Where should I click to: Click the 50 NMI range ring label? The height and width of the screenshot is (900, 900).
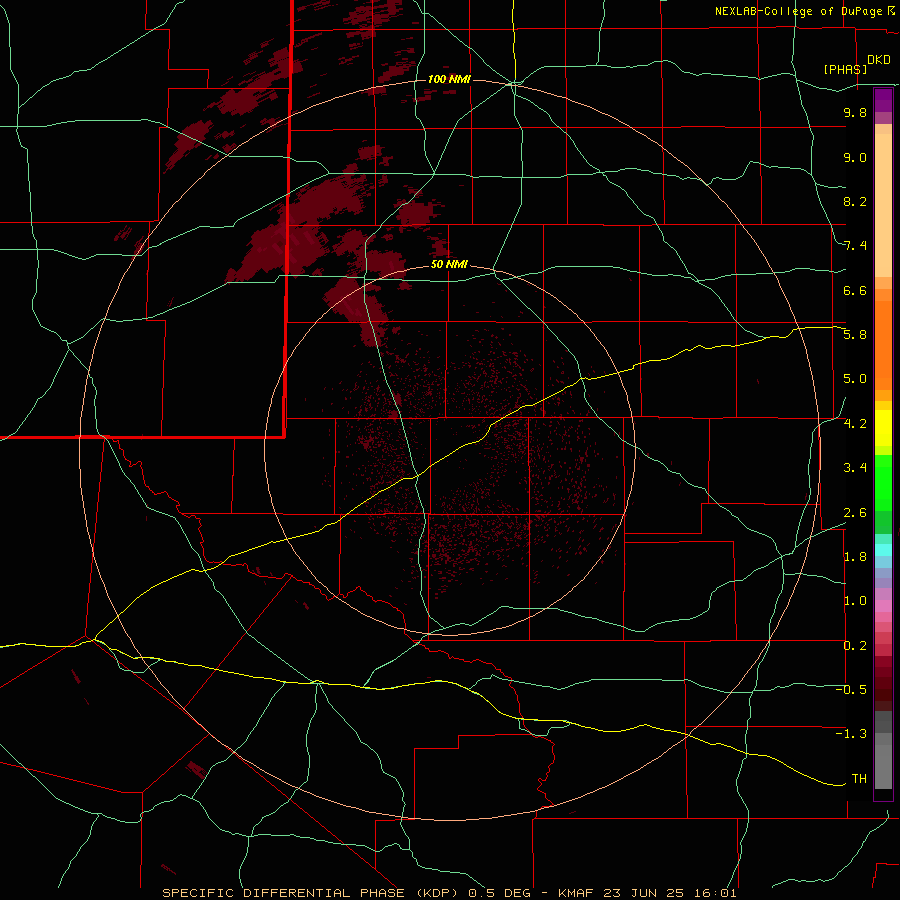(449, 264)
